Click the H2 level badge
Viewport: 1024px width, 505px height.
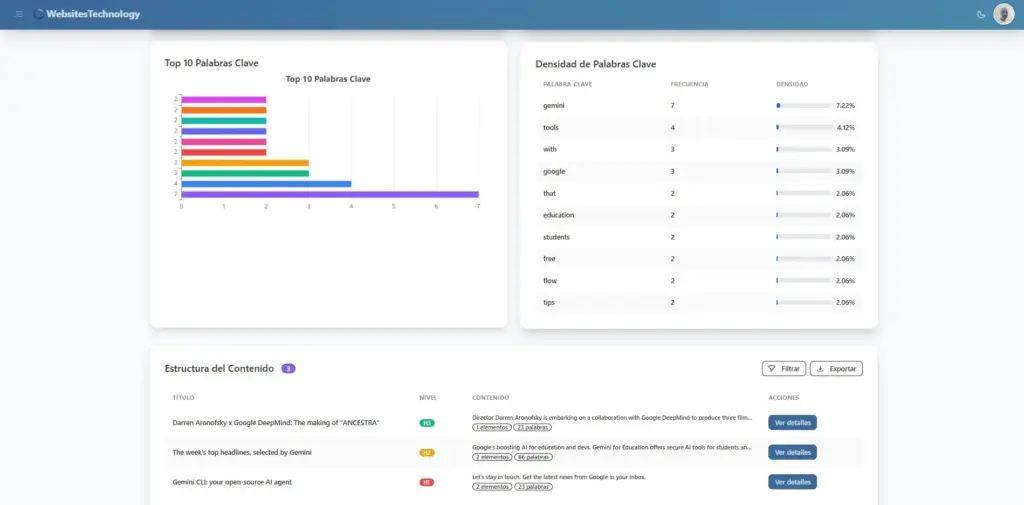click(427, 452)
